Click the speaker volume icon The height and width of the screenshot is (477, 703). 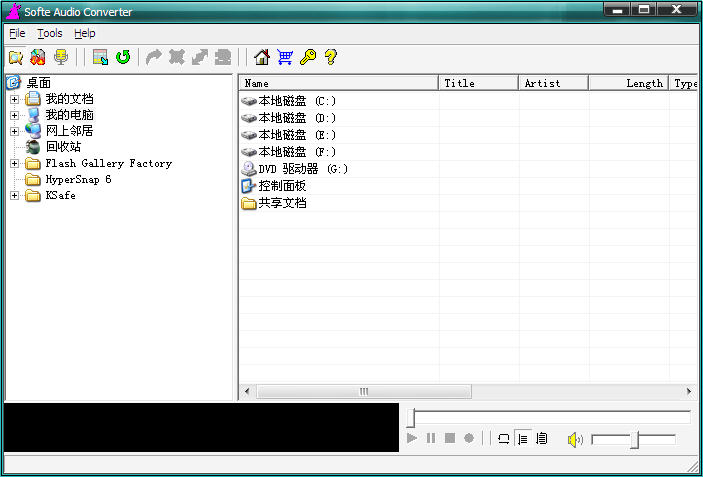[x=575, y=439]
